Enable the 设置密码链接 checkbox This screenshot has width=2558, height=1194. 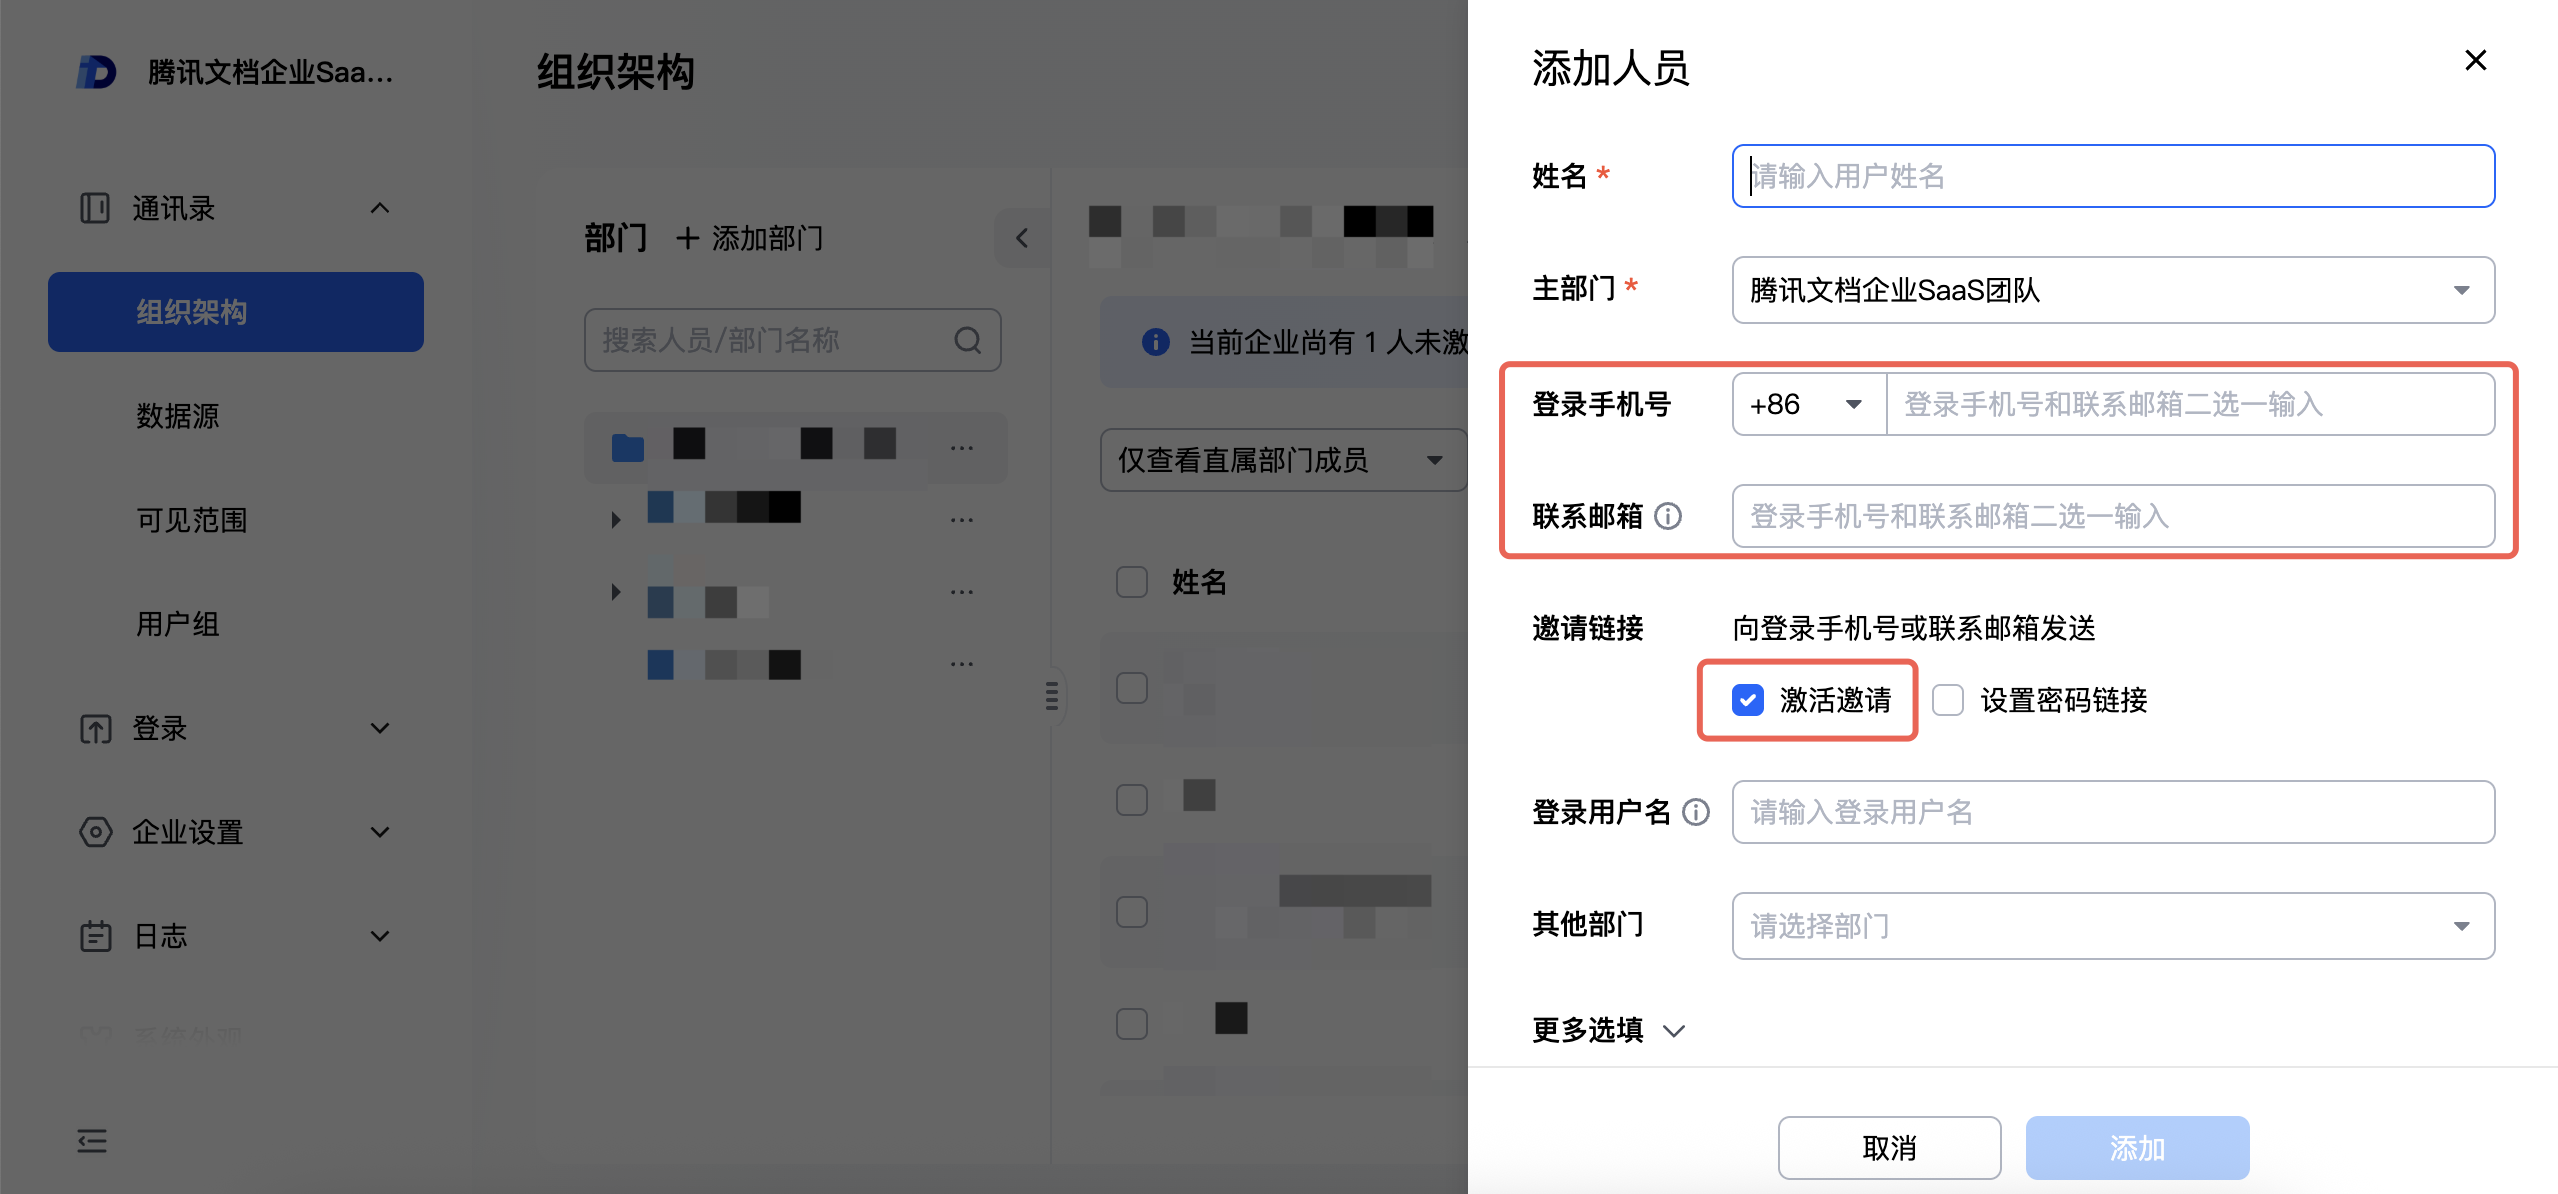(1948, 700)
